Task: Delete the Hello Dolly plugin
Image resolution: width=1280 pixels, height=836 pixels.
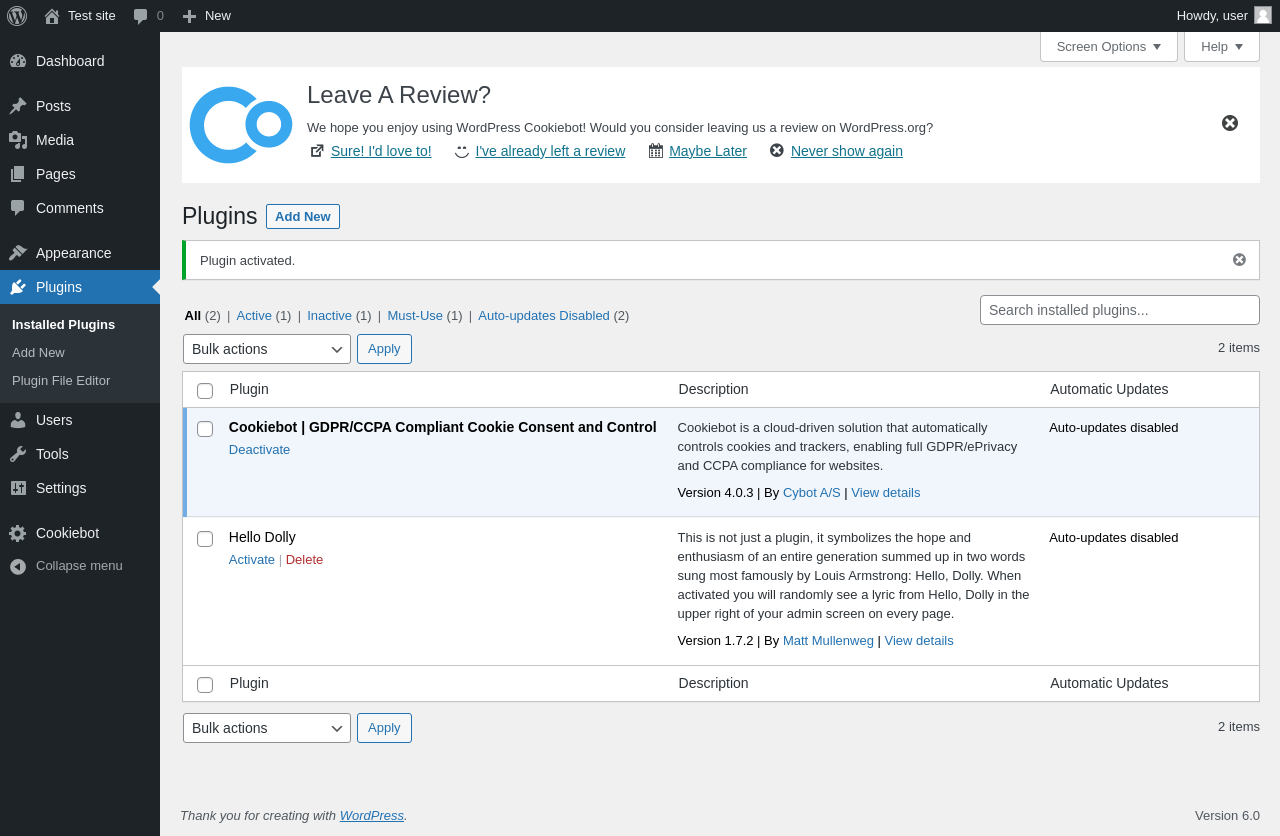Action: coord(304,559)
